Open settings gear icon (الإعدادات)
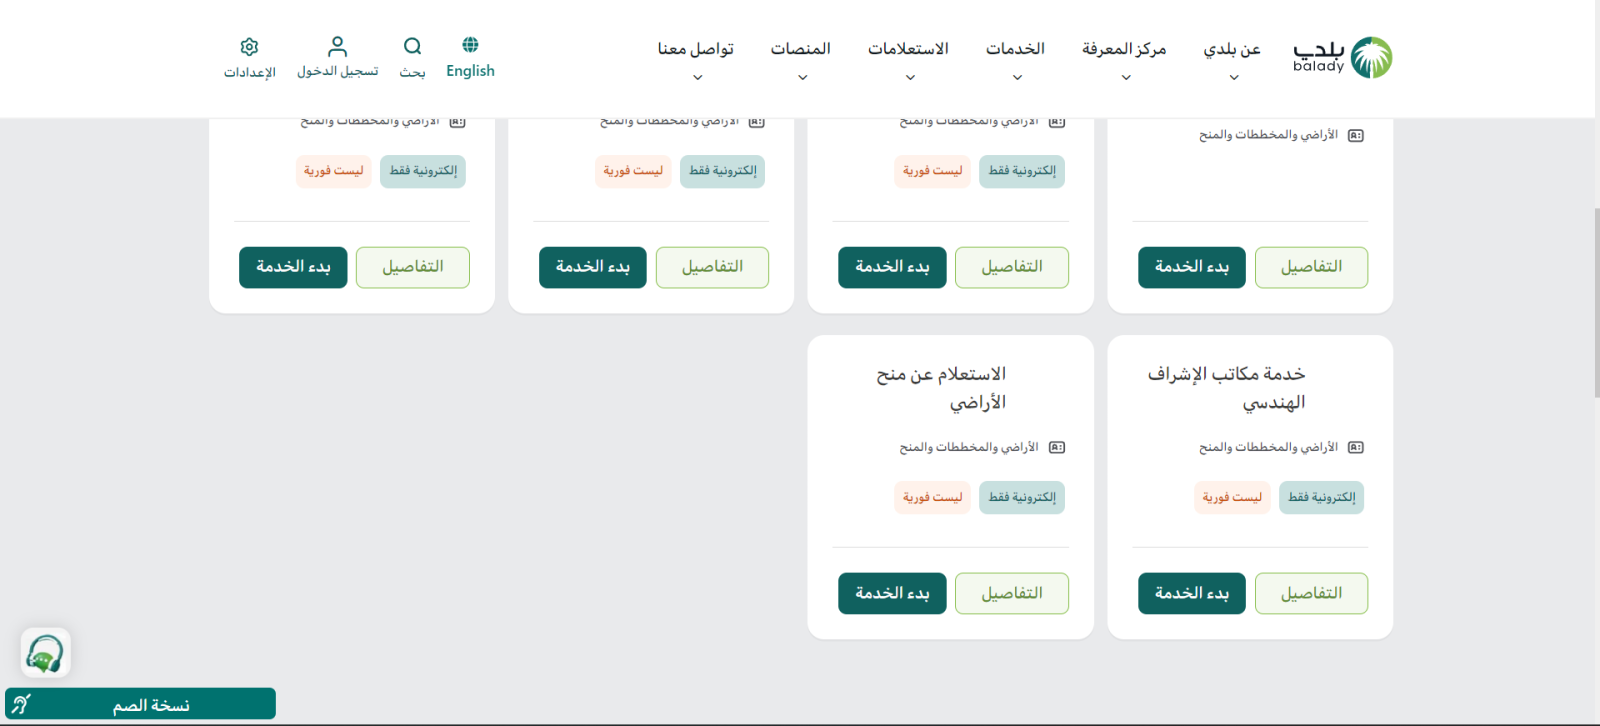 (249, 47)
